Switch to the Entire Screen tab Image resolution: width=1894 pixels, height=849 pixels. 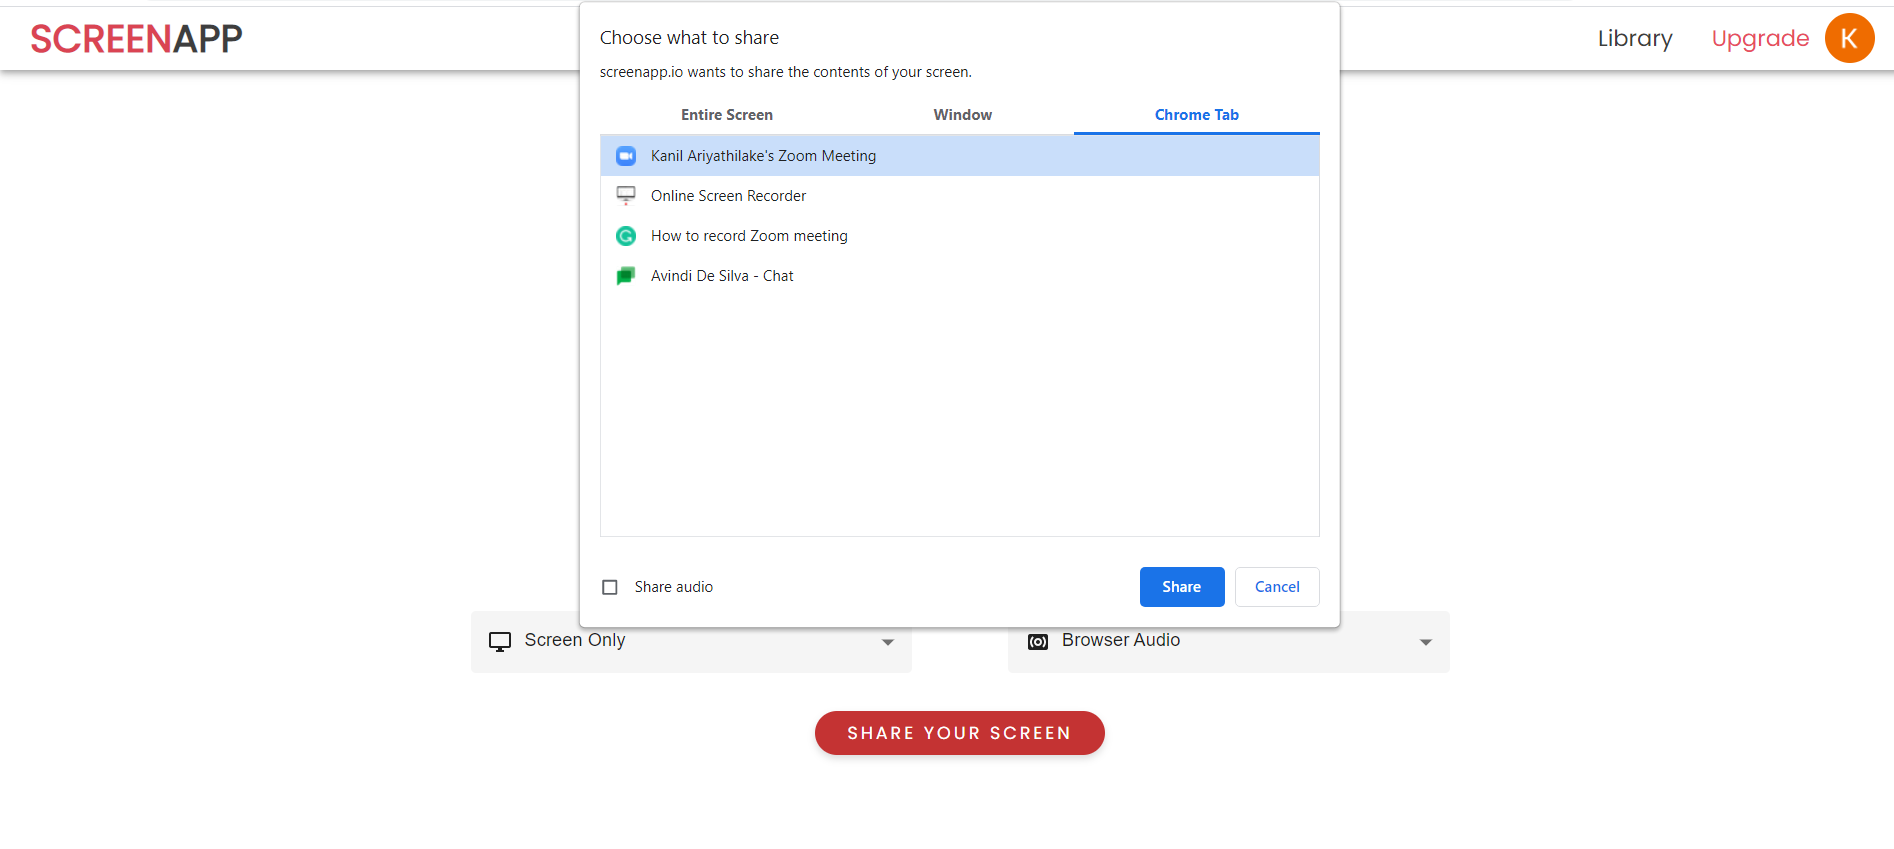click(727, 115)
